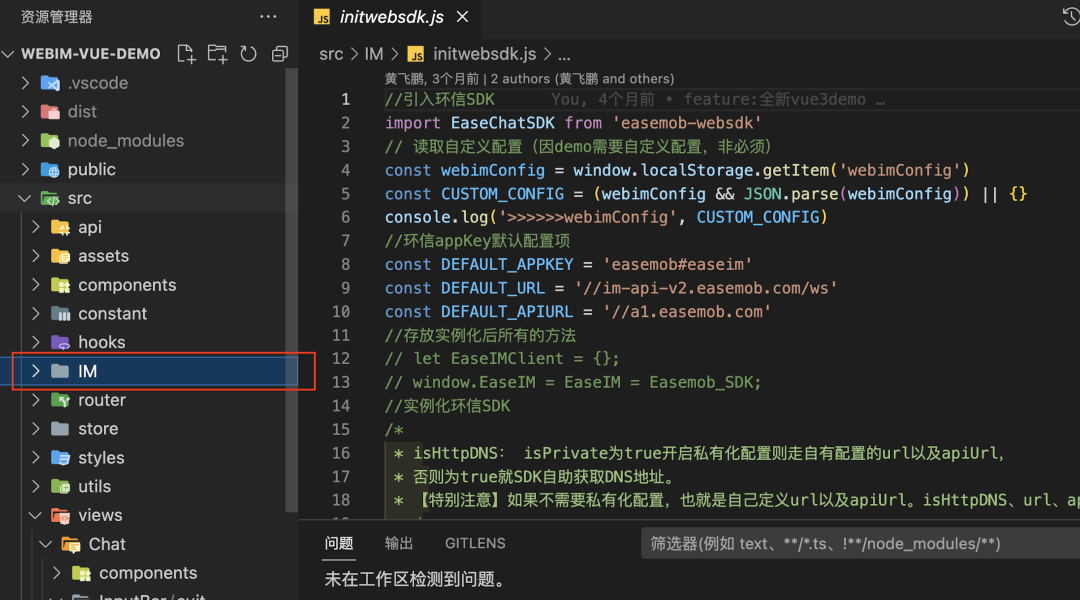This screenshot has height=600, width=1080.
Task: Switch to the 问题 panel tab
Action: (339, 544)
